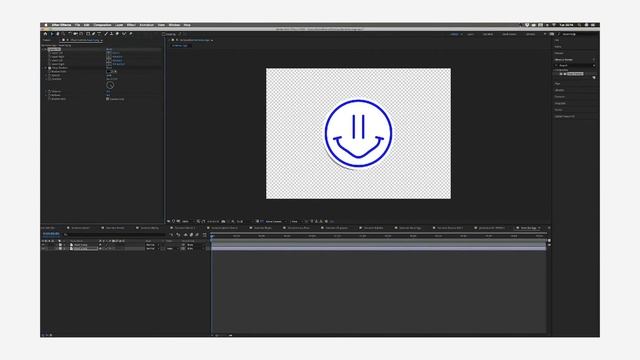Pick shadow color with the eyedropper
Image resolution: width=640 pixels, height=360 pixels.
[x=115, y=71]
